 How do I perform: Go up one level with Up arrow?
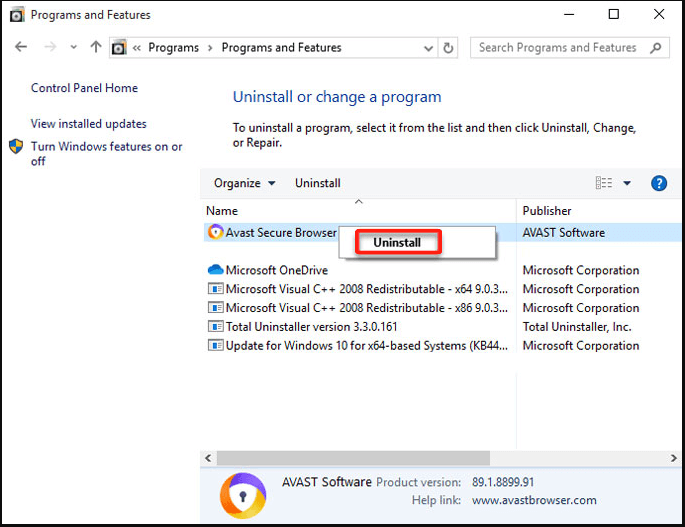tap(96, 47)
